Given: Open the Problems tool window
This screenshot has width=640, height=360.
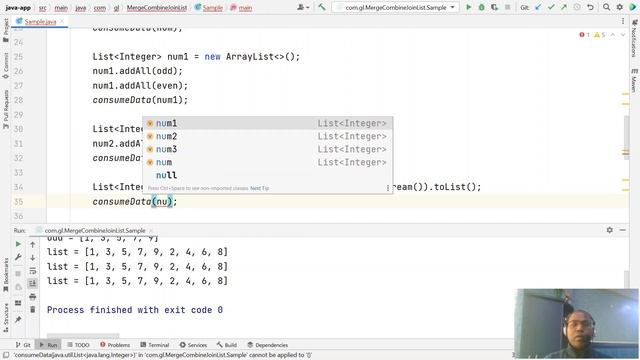Looking at the screenshot, I should [x=115, y=345].
